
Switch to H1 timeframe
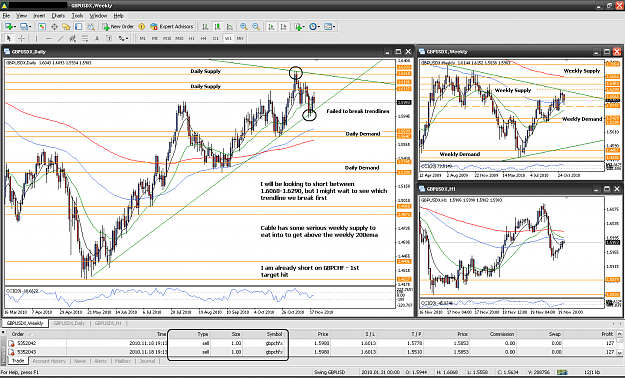pyautogui.click(x=191, y=38)
